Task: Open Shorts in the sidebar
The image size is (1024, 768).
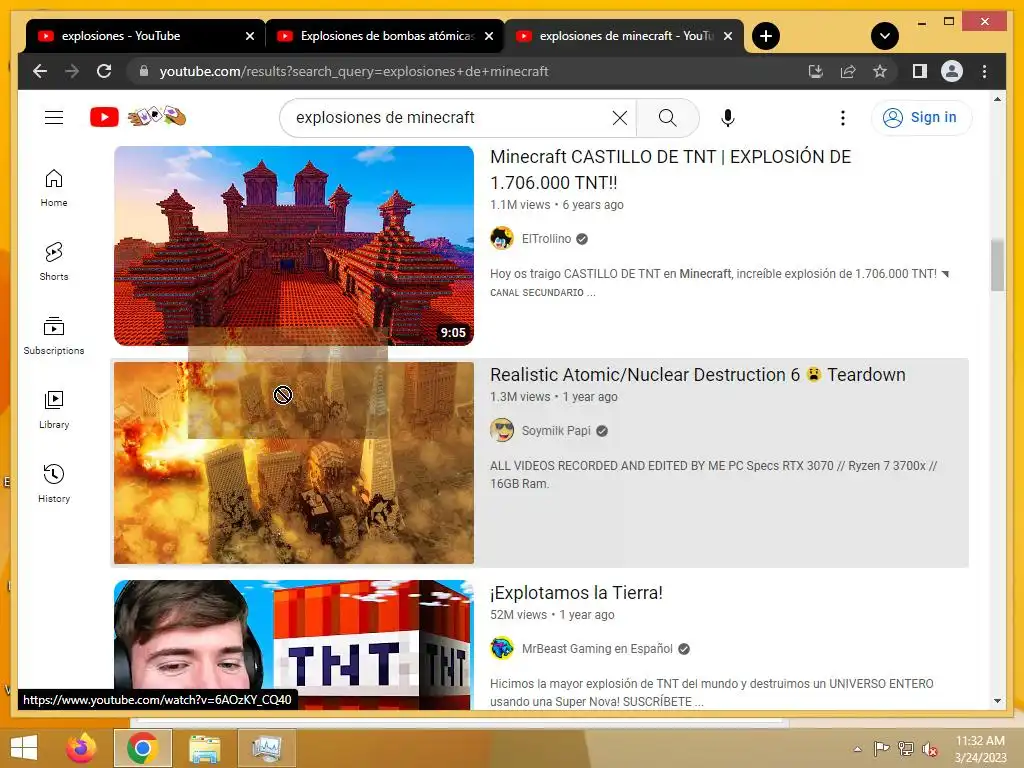Action: [54, 262]
